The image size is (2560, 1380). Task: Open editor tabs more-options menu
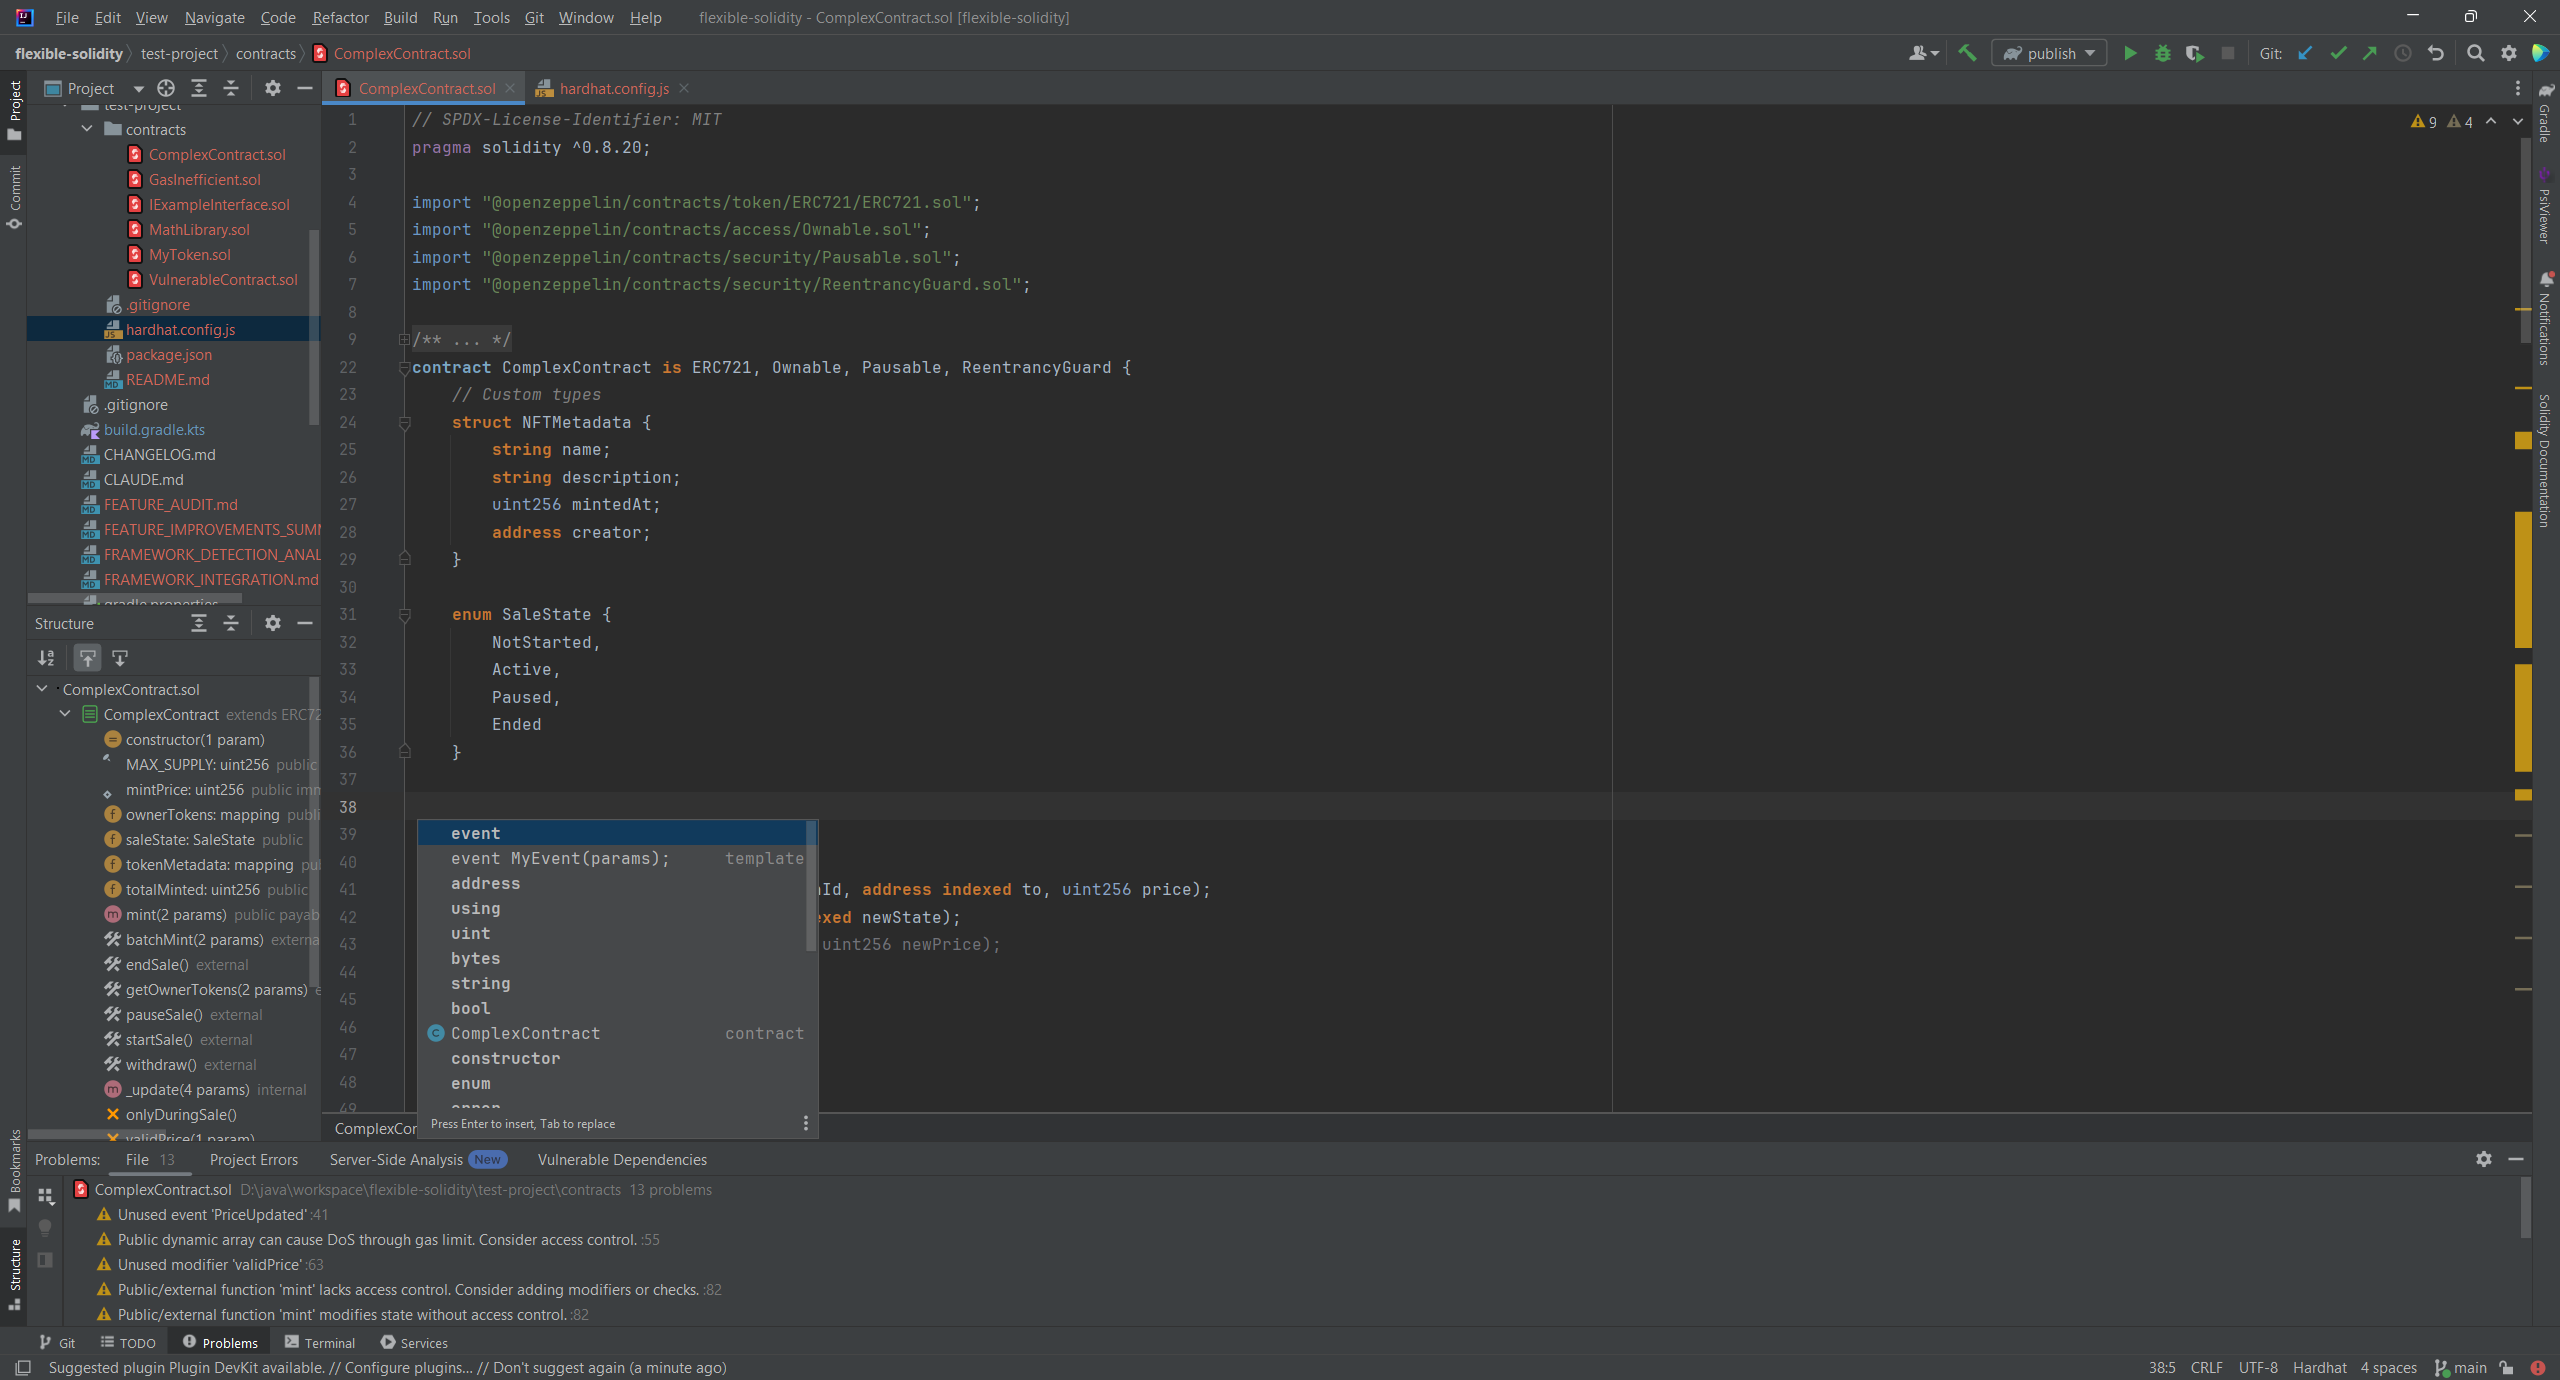point(2518,88)
